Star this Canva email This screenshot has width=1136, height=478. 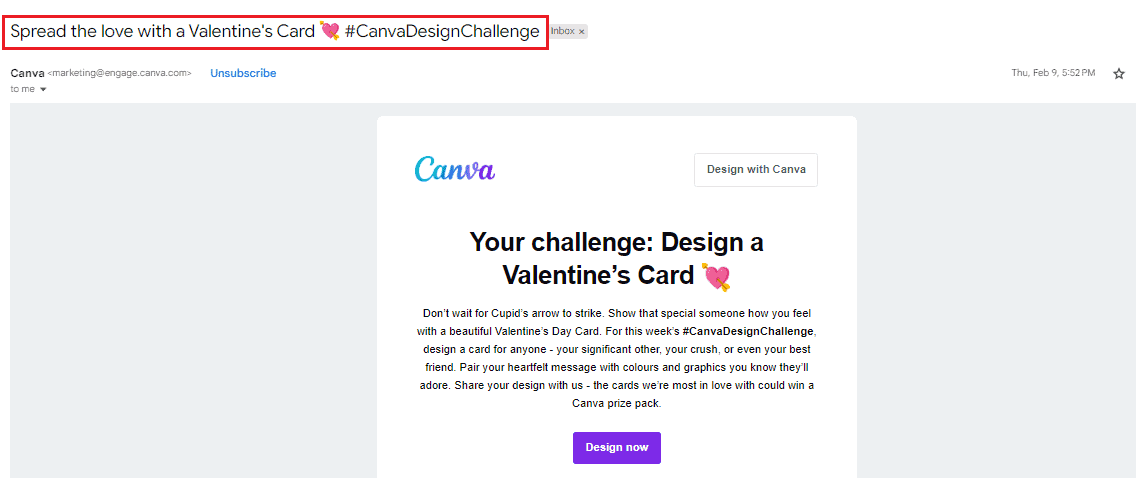(x=1119, y=73)
